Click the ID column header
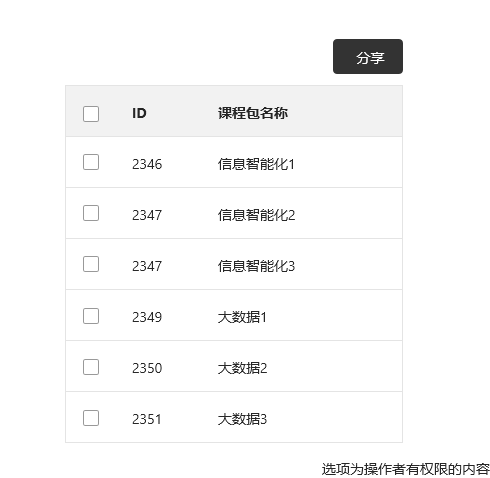Image resolution: width=490 pixels, height=478 pixels. [139, 113]
